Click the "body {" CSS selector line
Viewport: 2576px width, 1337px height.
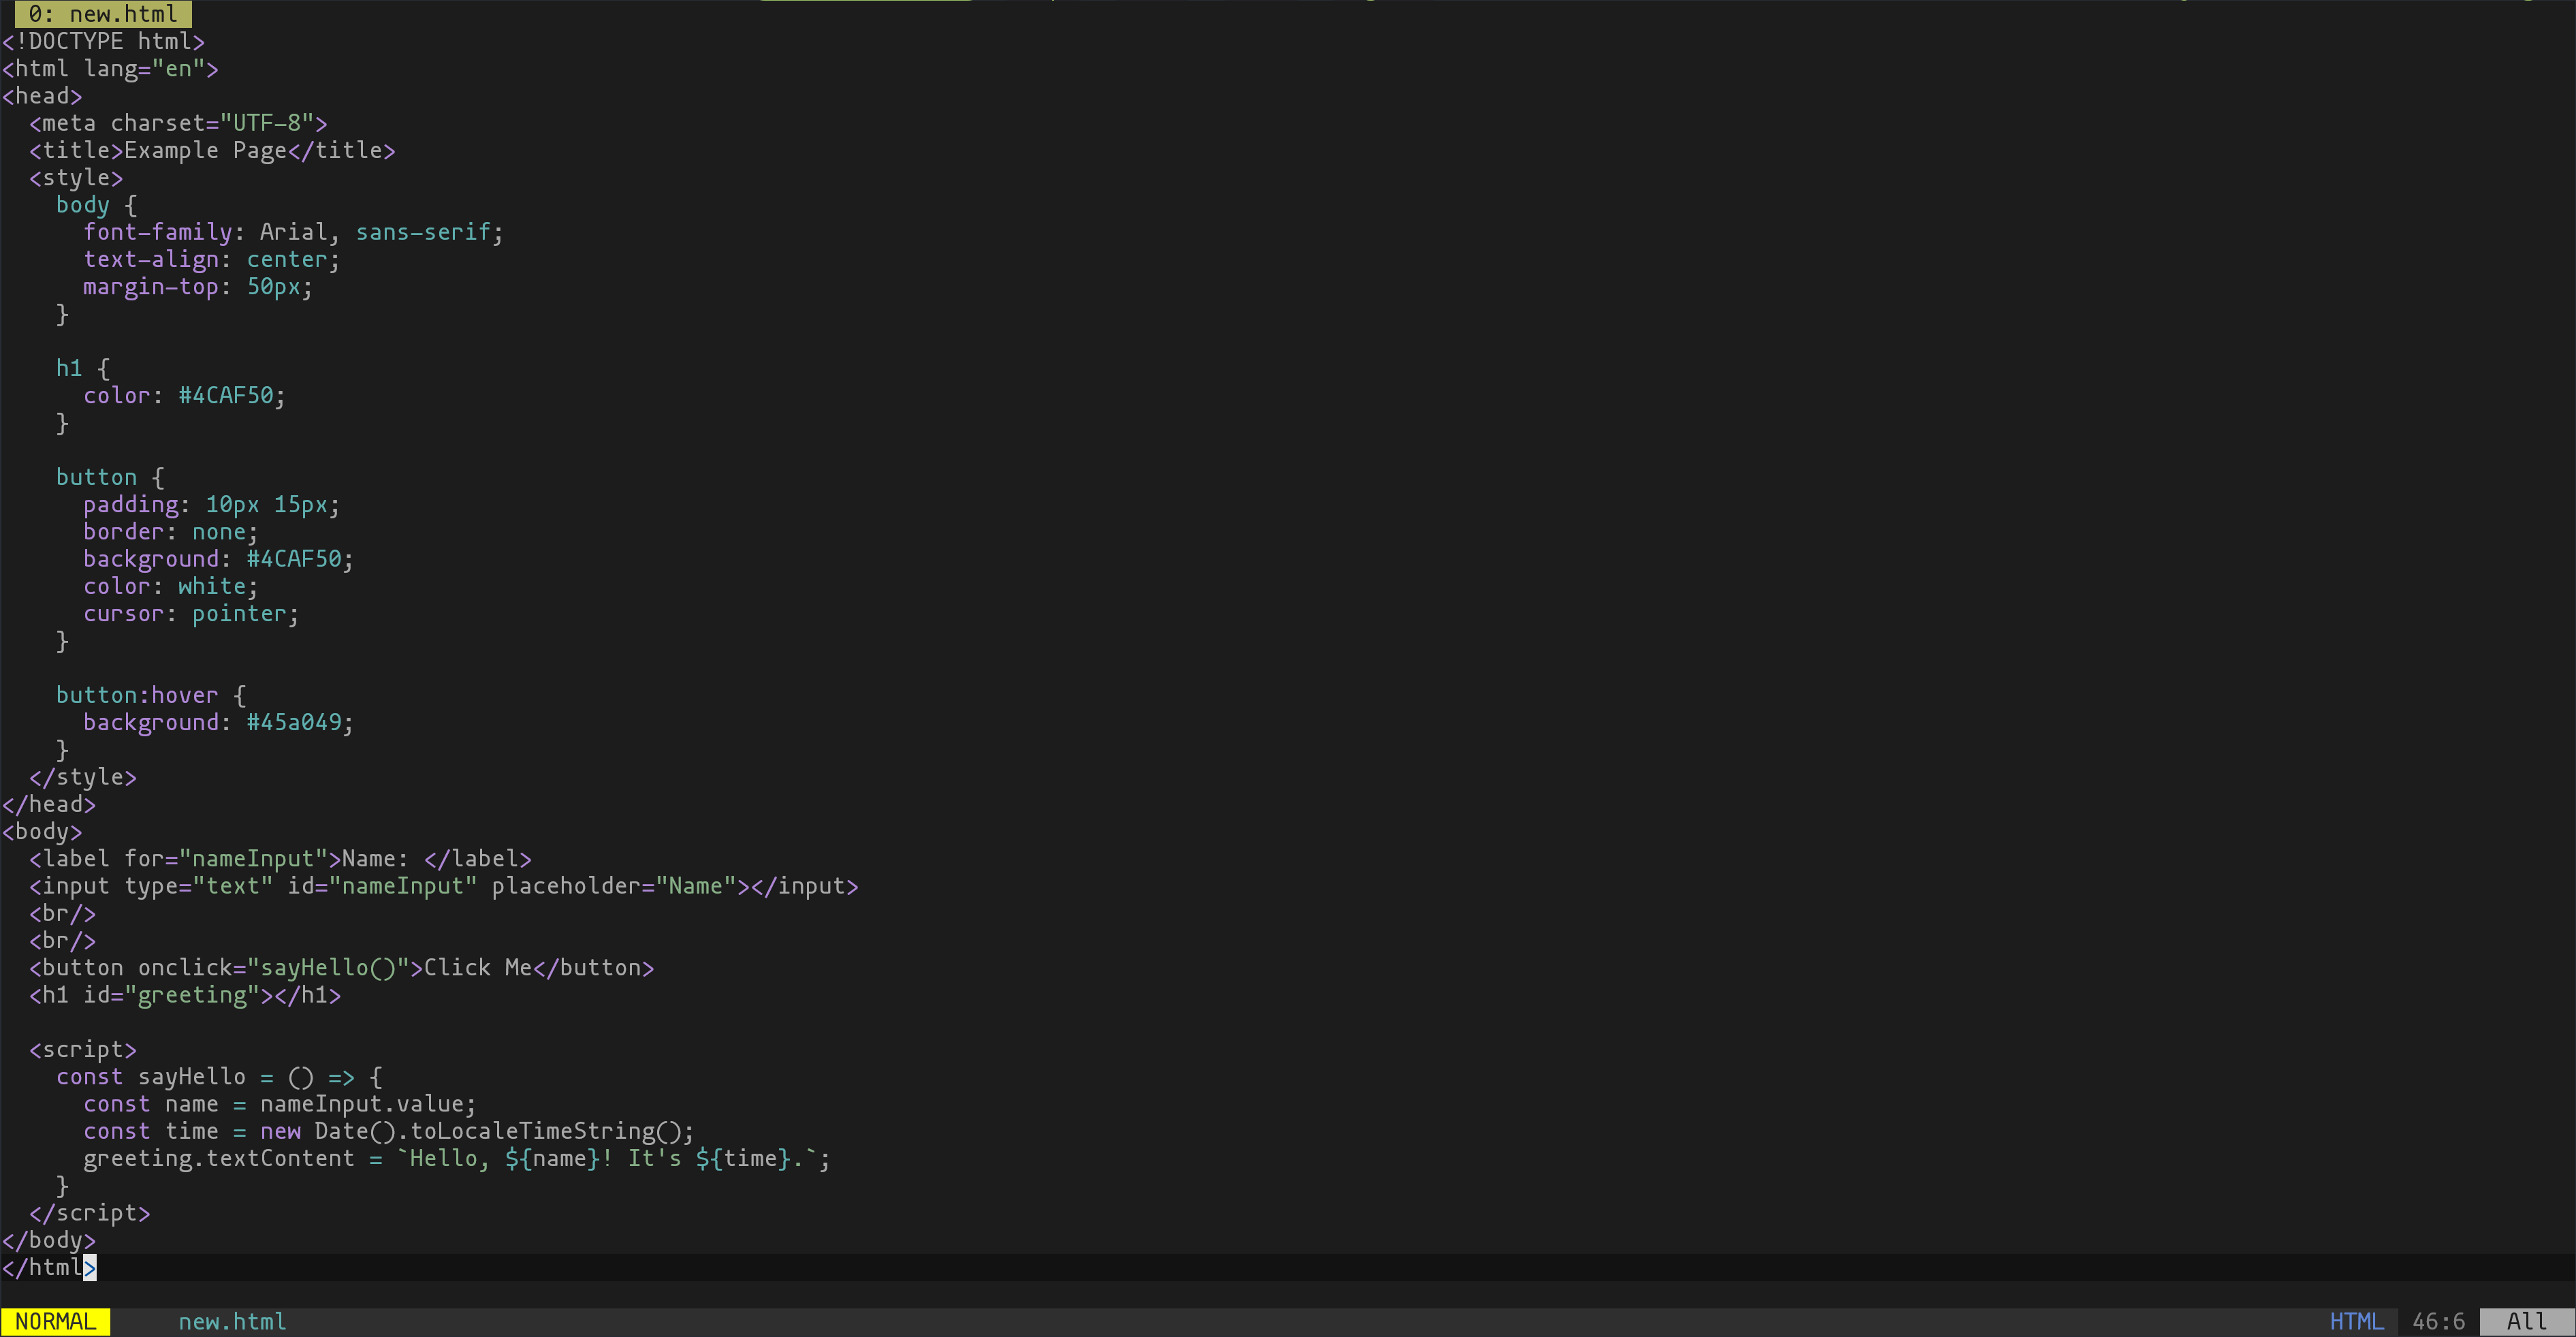(x=96, y=205)
